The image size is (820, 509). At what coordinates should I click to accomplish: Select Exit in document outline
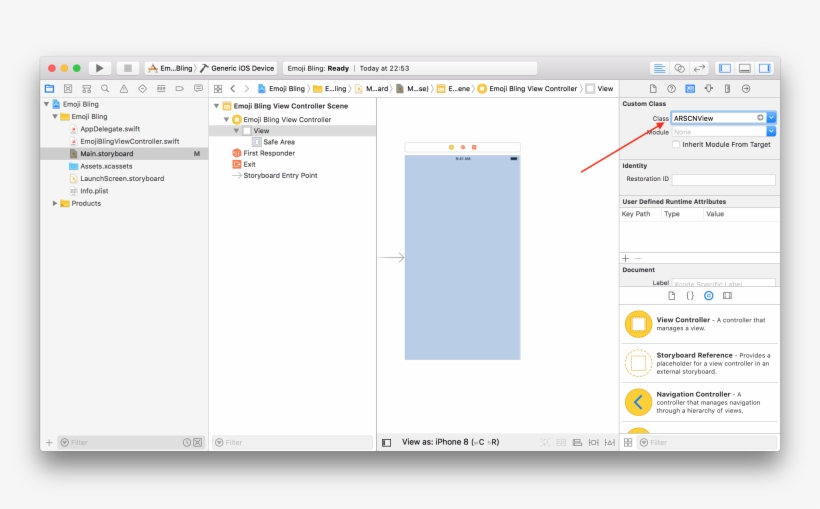point(244,164)
